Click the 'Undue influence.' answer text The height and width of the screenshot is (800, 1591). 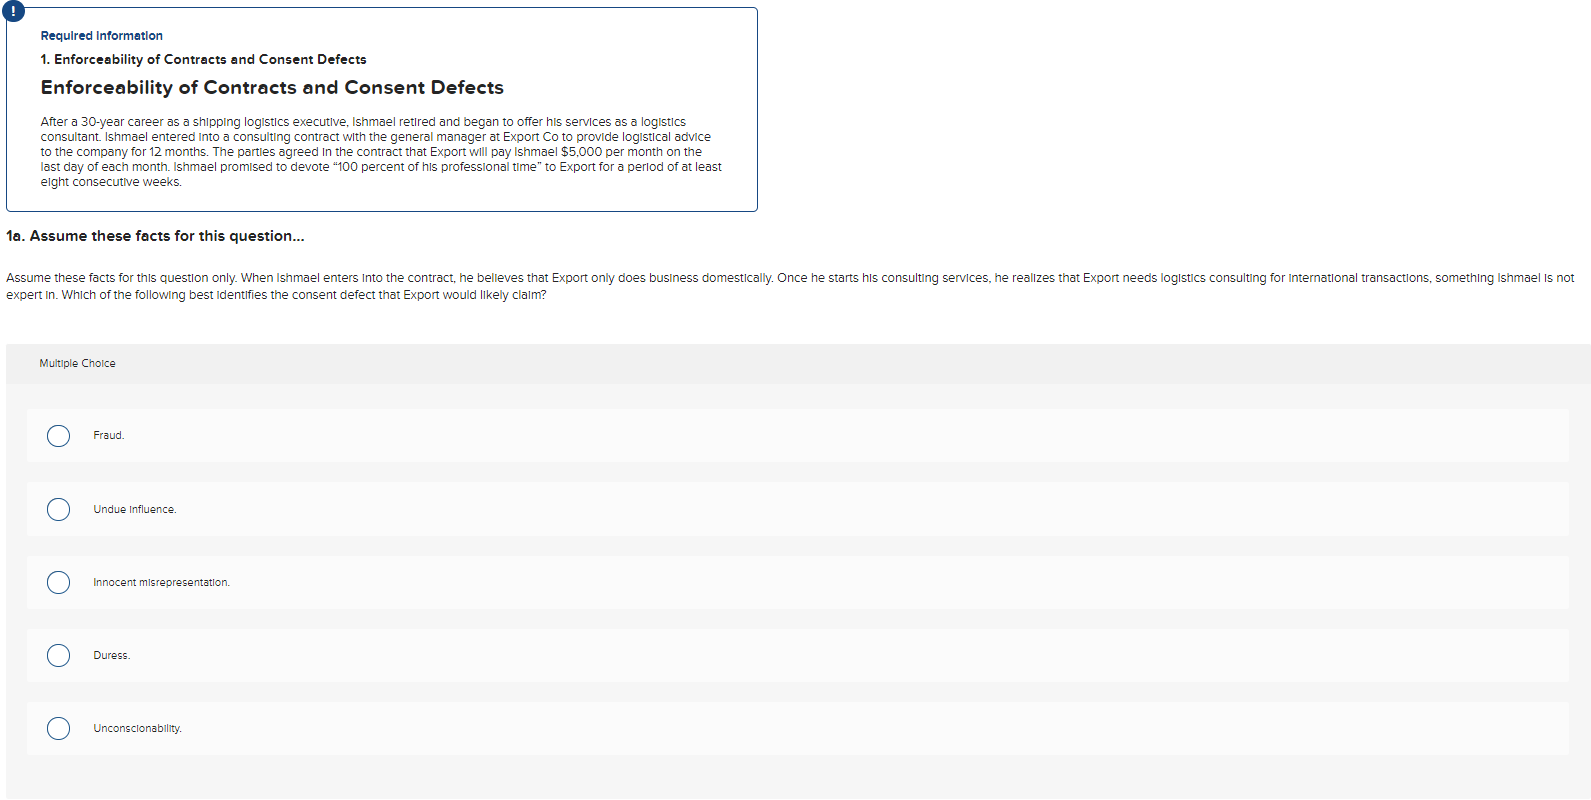click(x=135, y=510)
